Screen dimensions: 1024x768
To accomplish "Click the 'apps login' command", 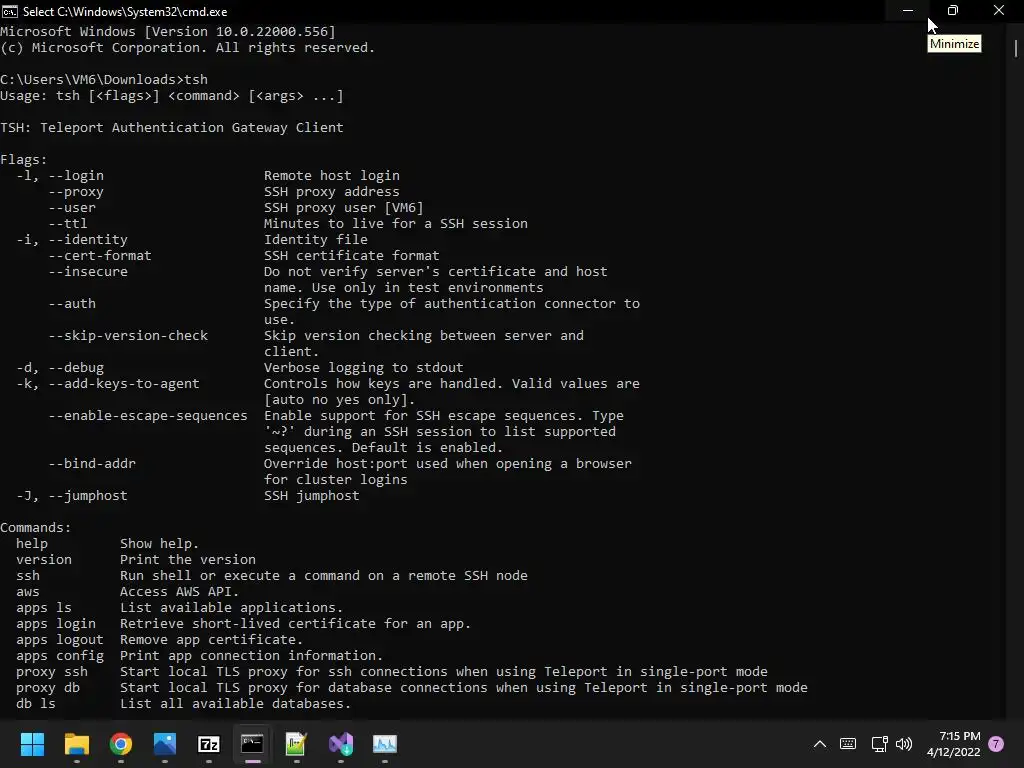I will (56, 624).
